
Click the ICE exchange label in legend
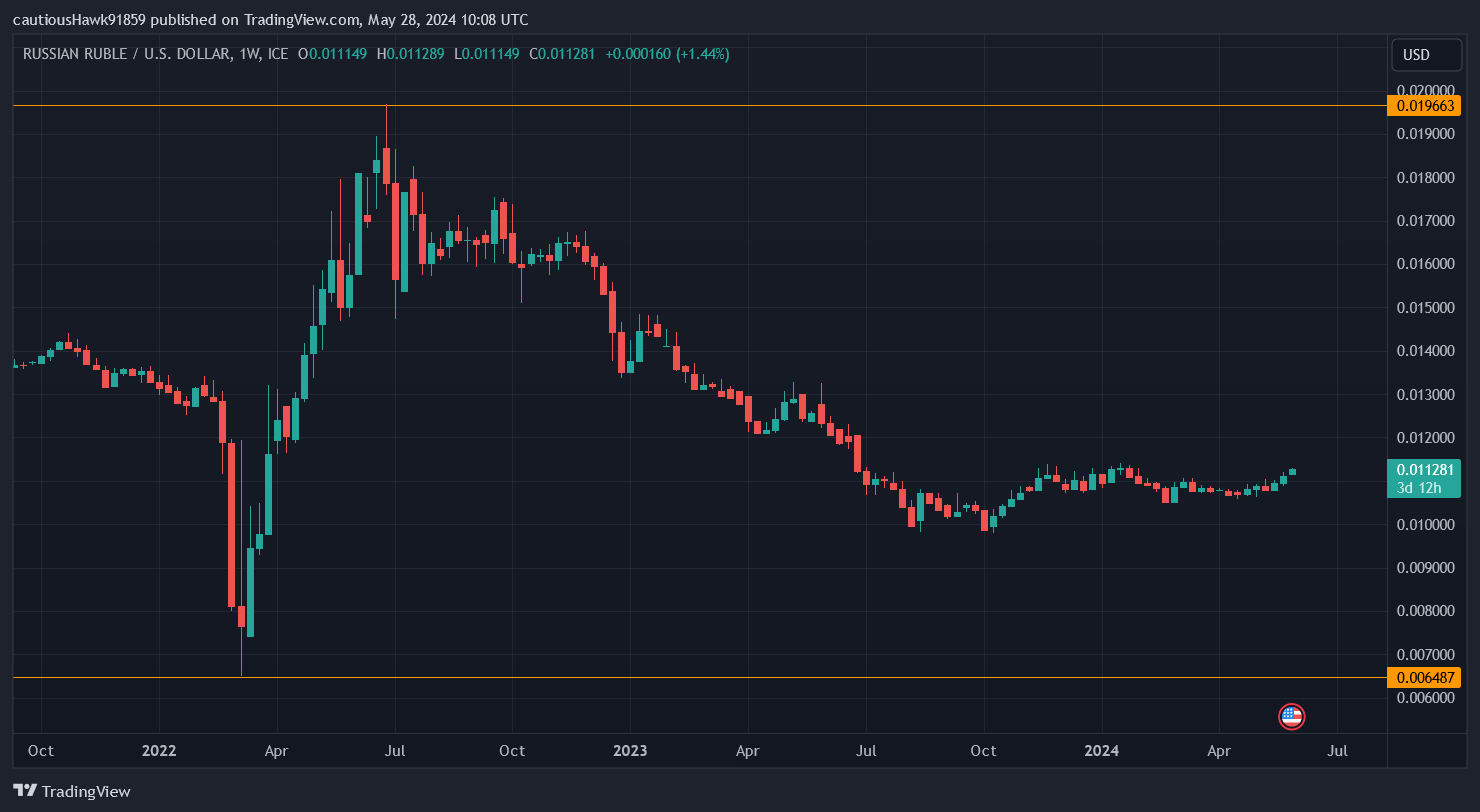pos(278,54)
